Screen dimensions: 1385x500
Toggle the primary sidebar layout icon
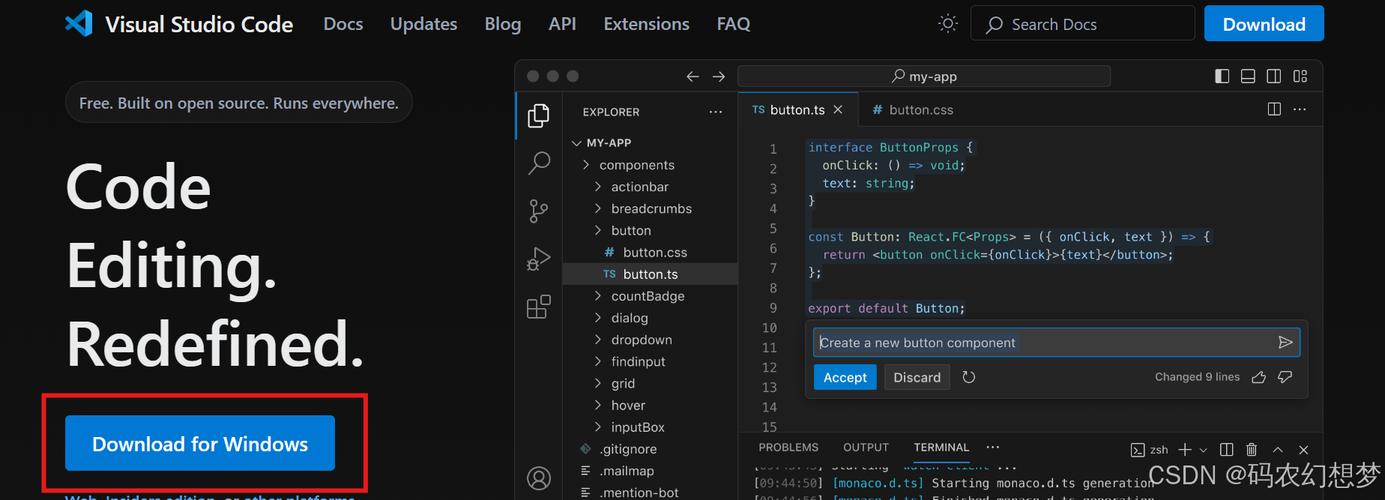coord(1222,76)
